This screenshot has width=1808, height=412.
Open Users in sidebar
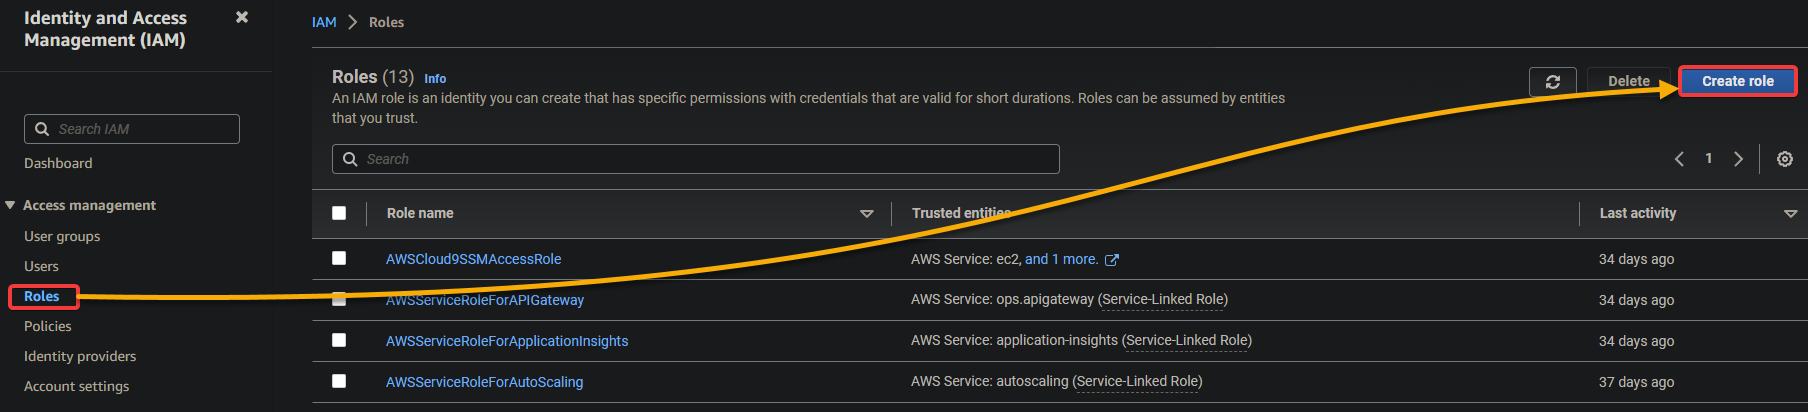pos(41,266)
